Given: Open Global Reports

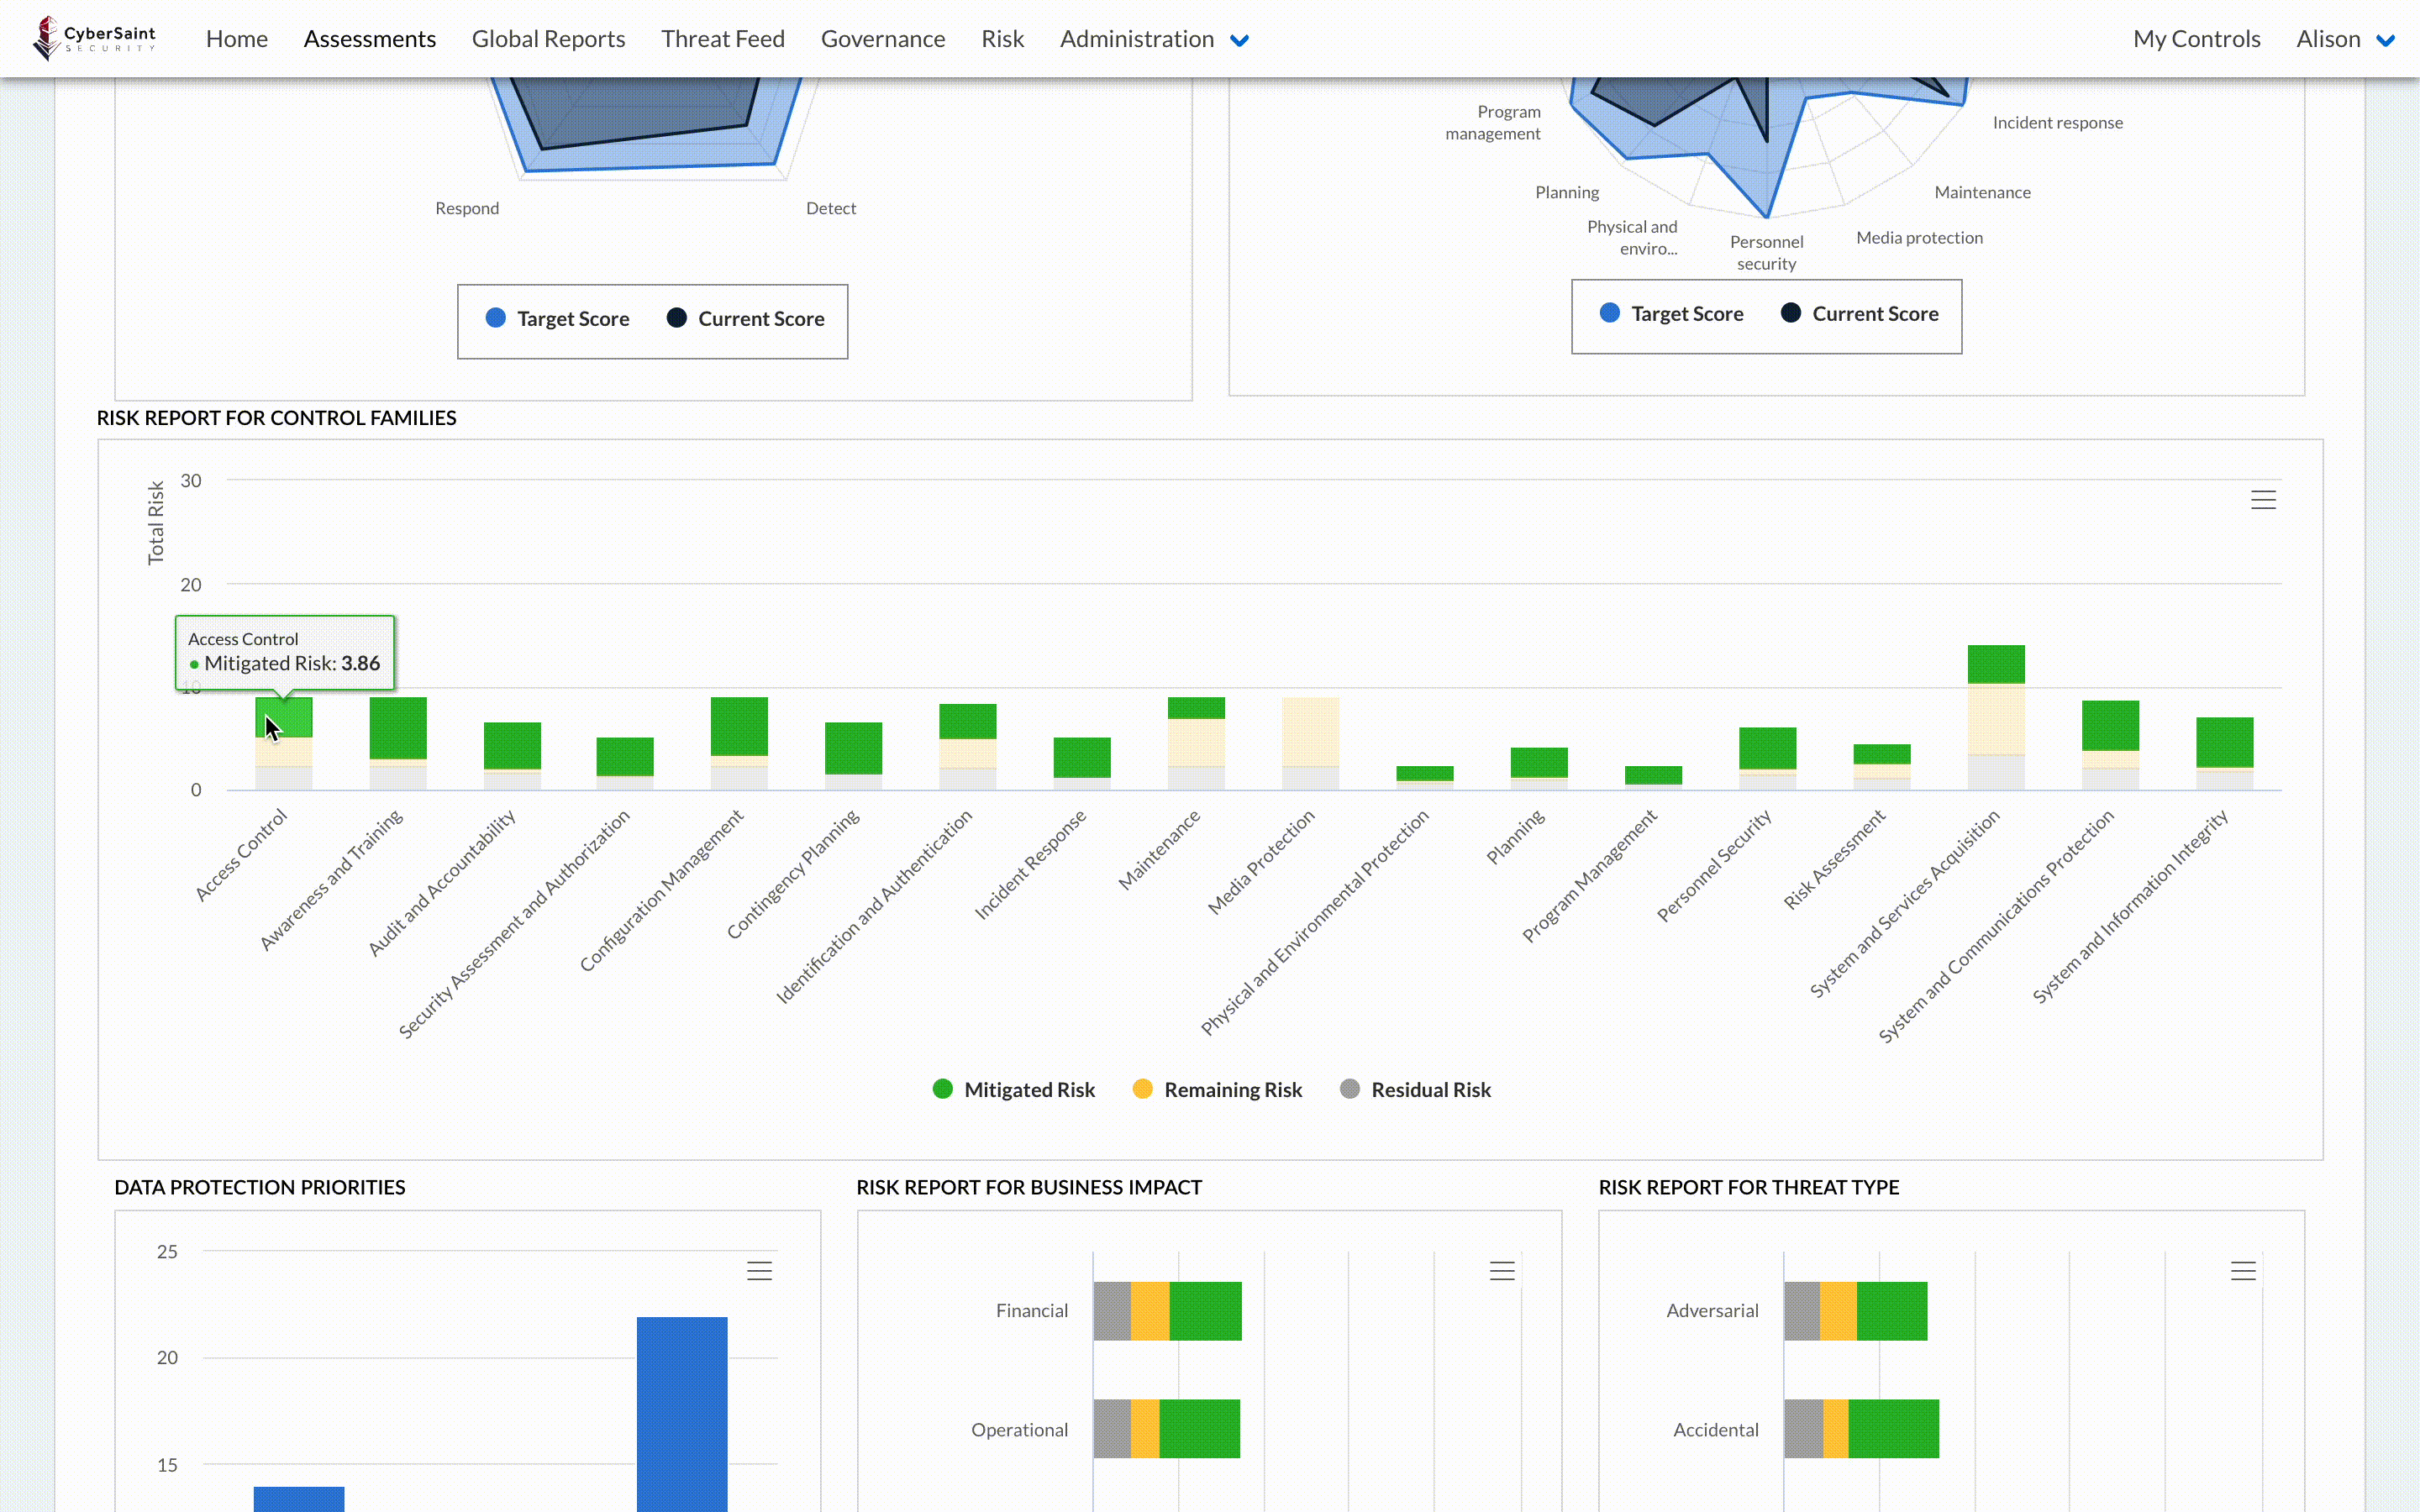Looking at the screenshot, I should 548,39.
